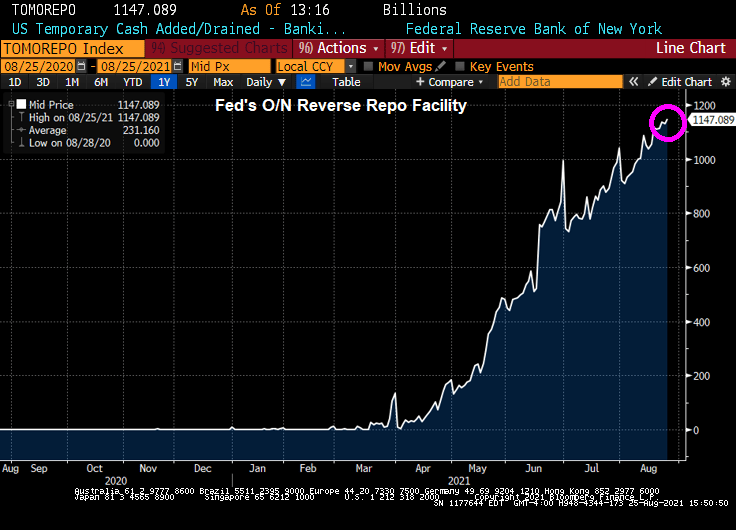The width and height of the screenshot is (736, 530).
Task: Enable the Mov Avgs checkbox
Action: 369,66
